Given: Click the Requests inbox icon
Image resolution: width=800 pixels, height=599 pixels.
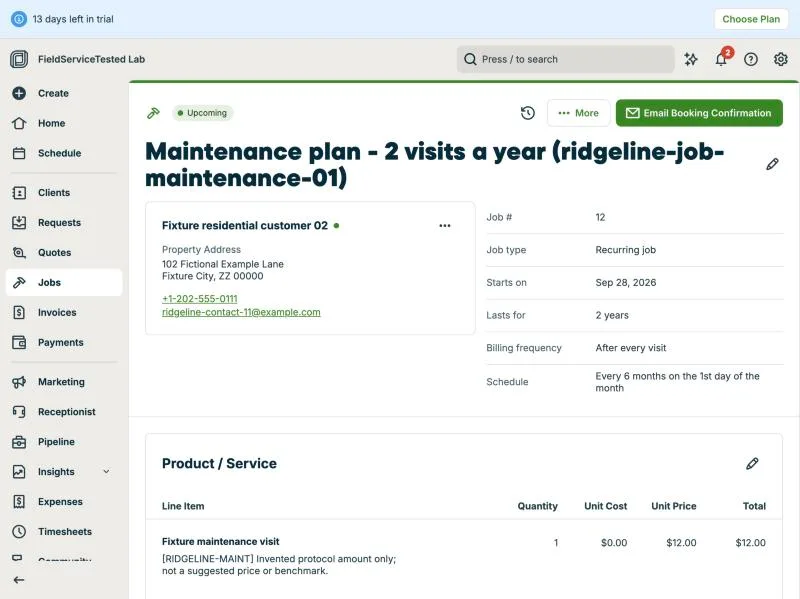Looking at the screenshot, I should [19, 222].
